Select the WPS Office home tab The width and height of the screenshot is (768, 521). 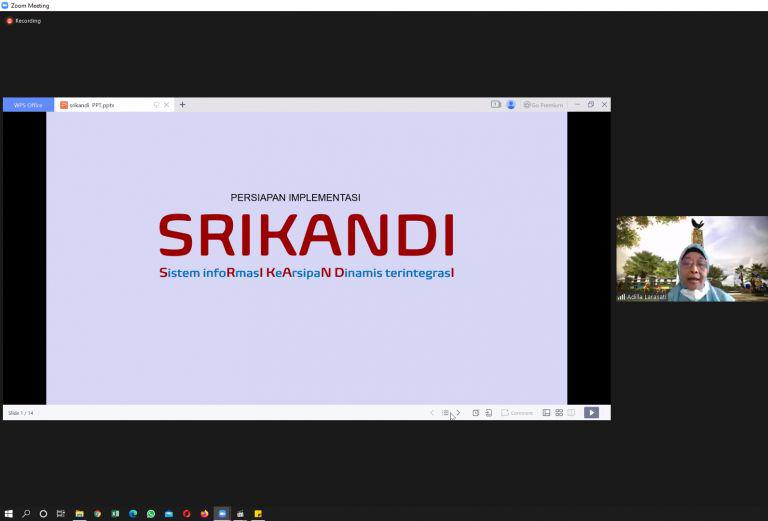(28, 105)
